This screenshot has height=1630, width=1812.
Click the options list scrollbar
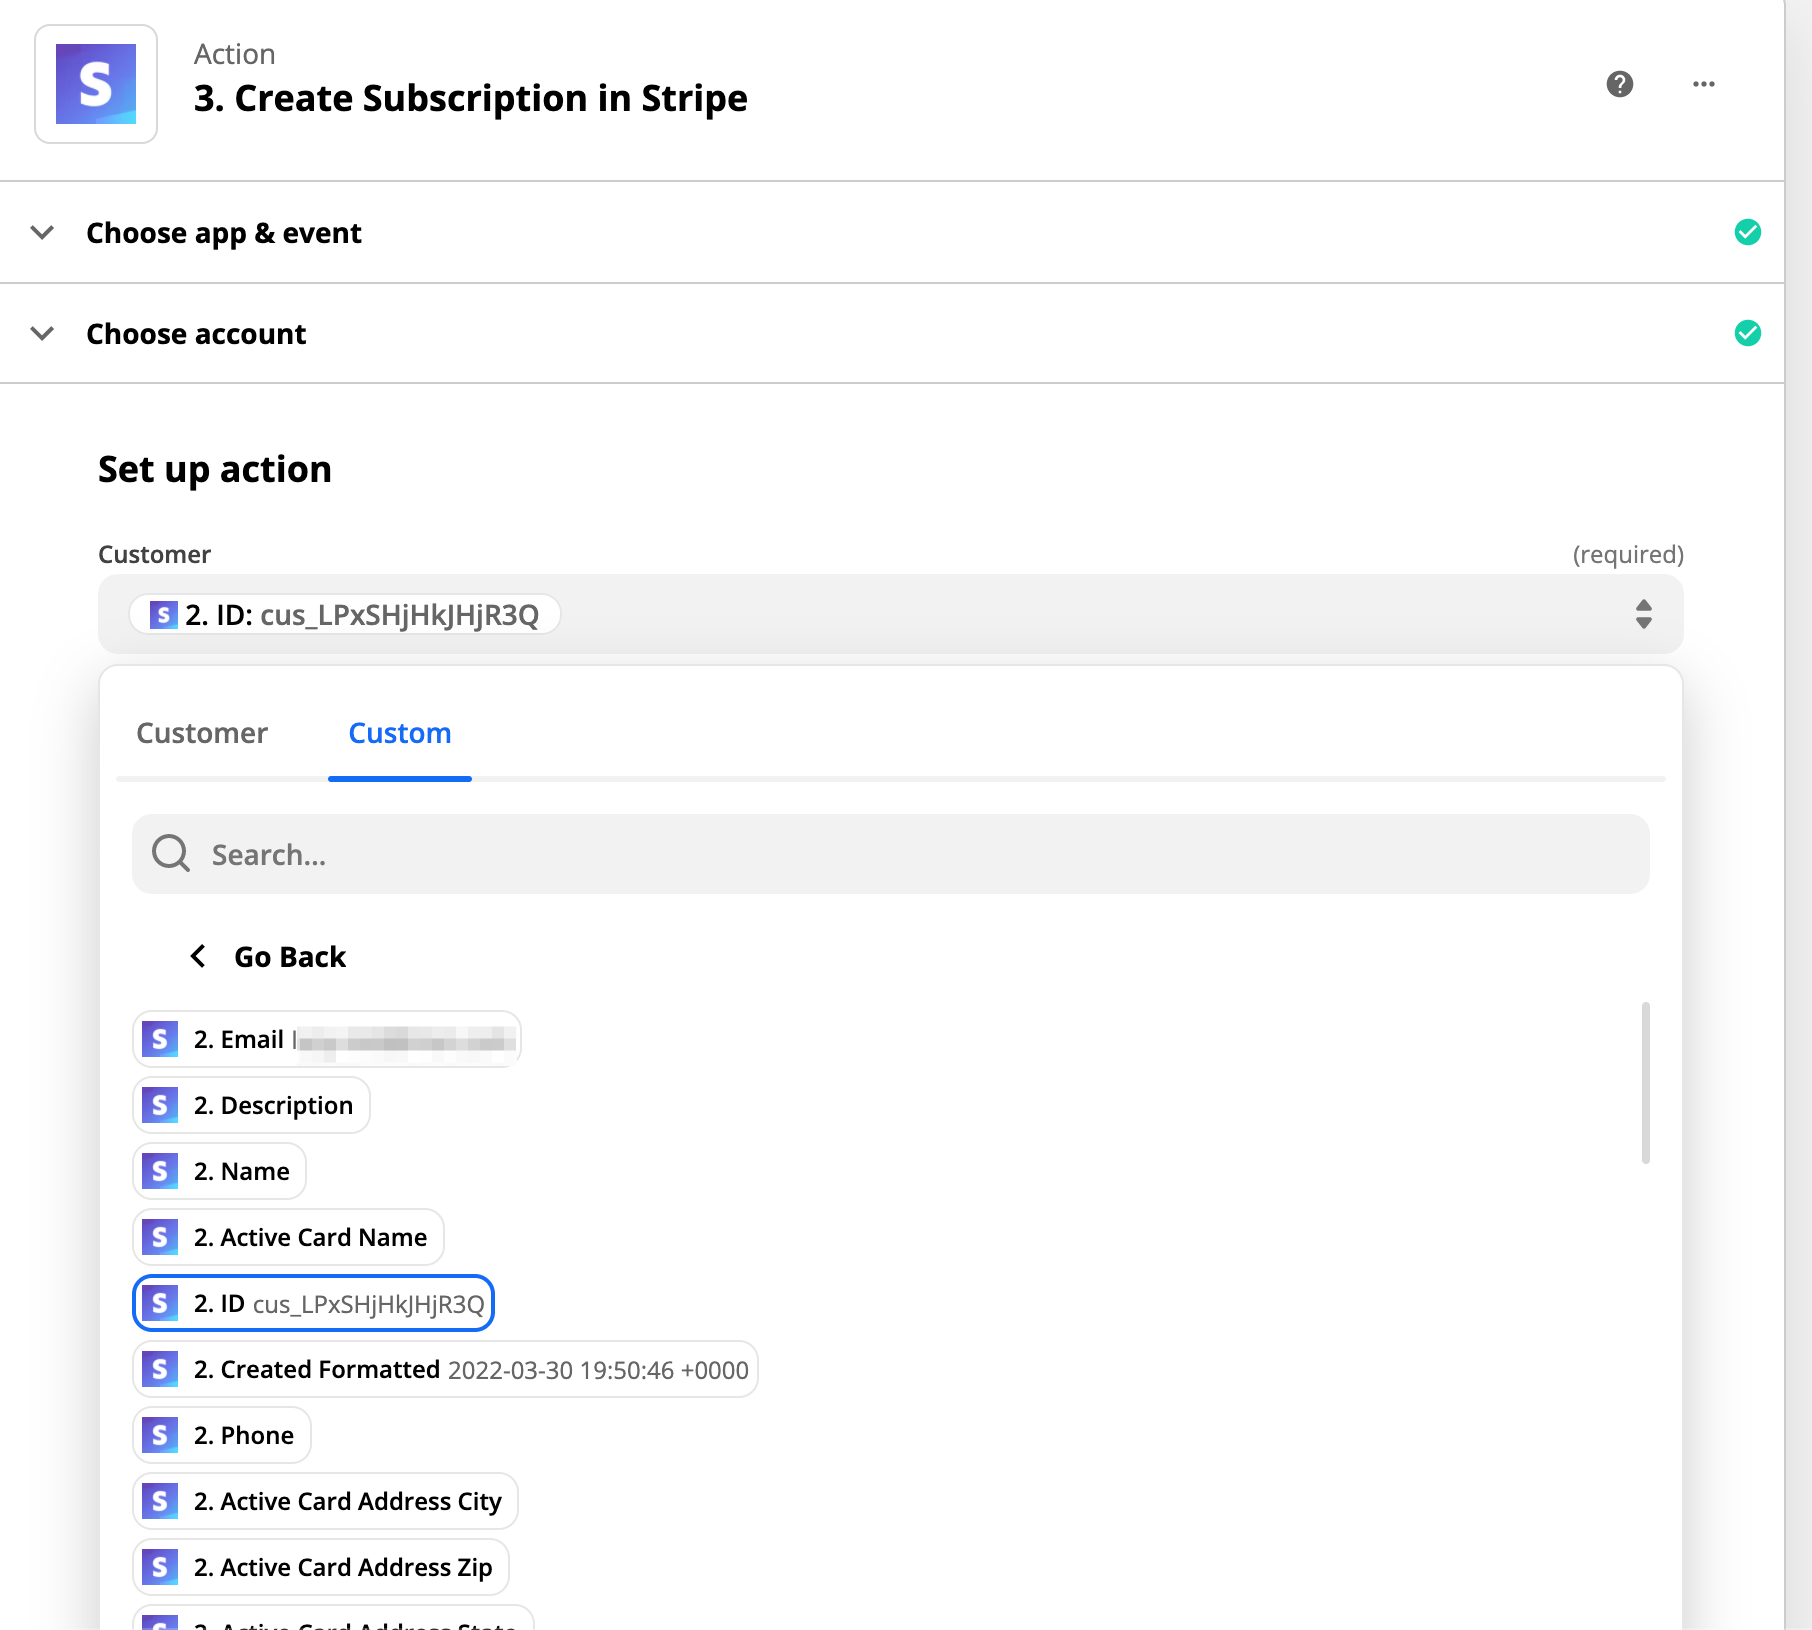pos(1646,1083)
